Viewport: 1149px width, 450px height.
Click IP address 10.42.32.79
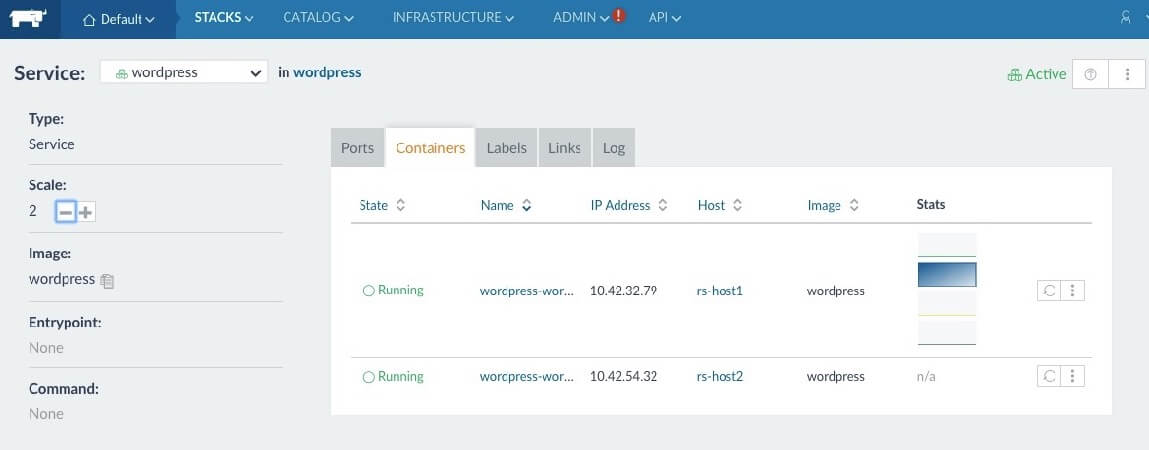(x=623, y=290)
